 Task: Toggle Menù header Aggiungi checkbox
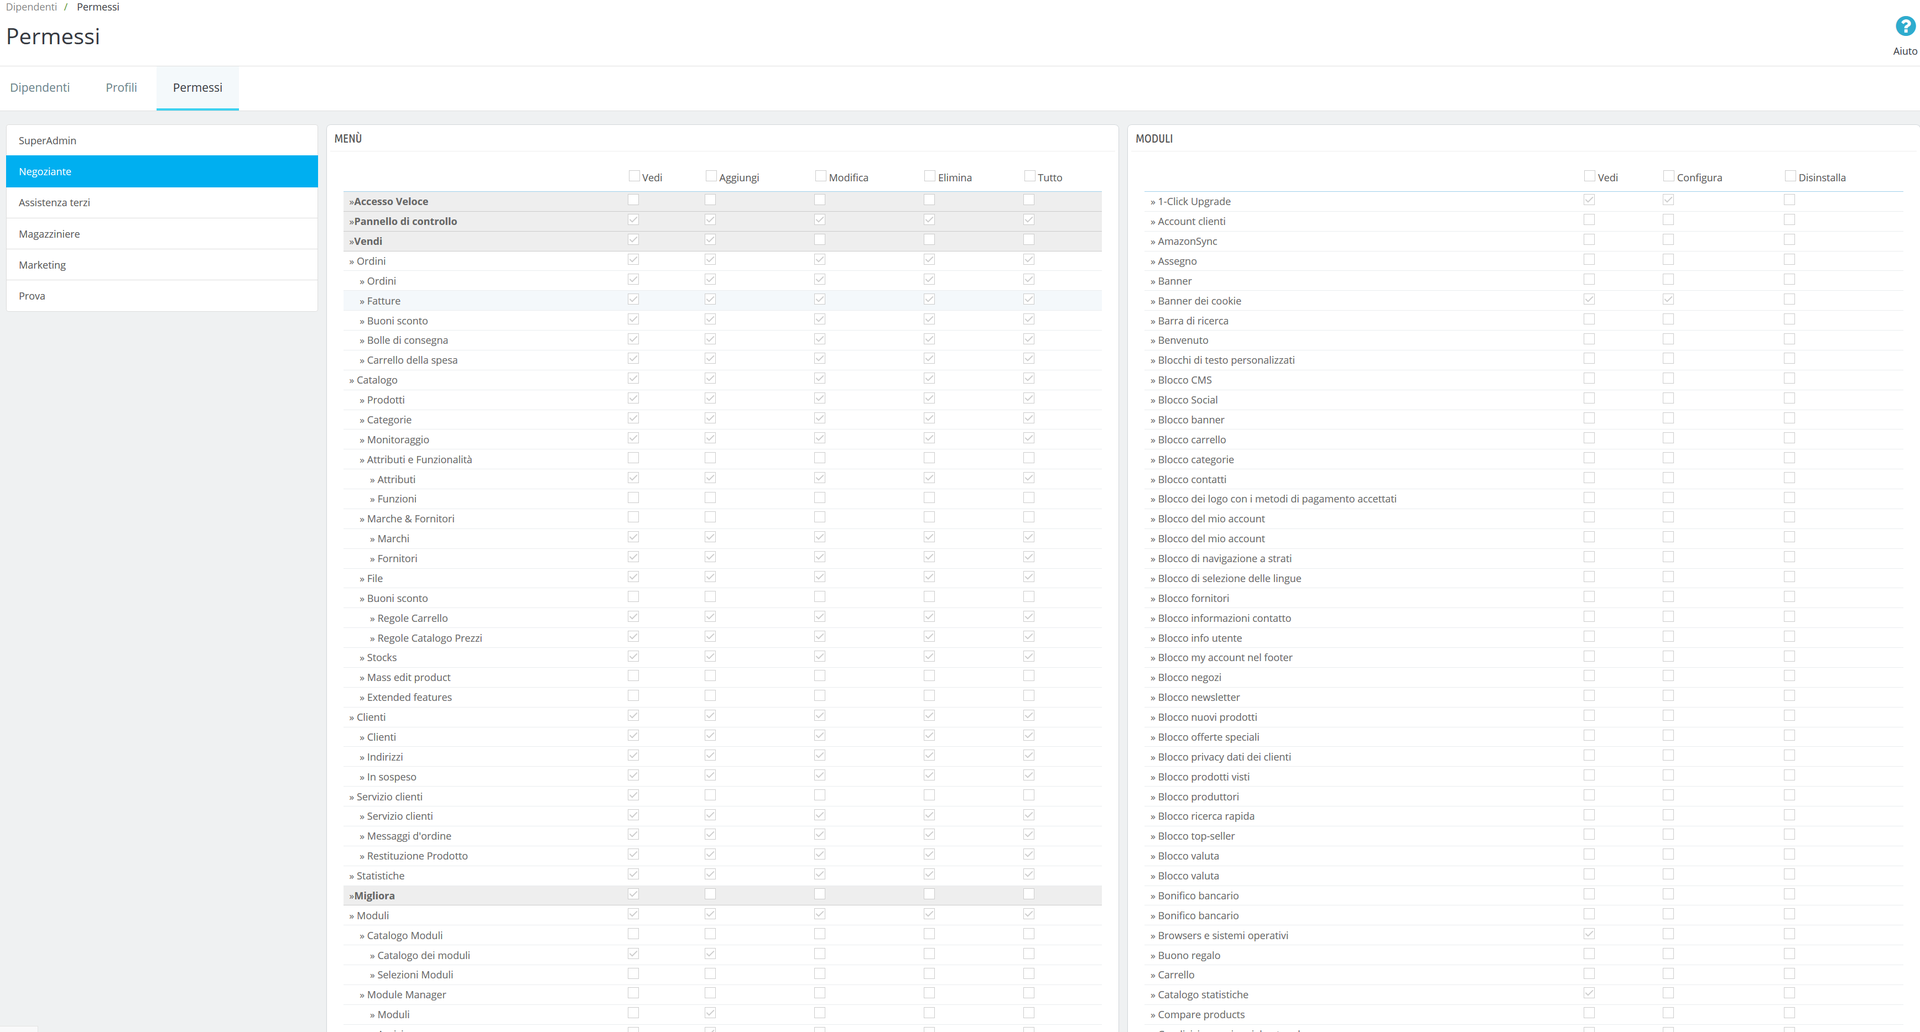point(711,176)
